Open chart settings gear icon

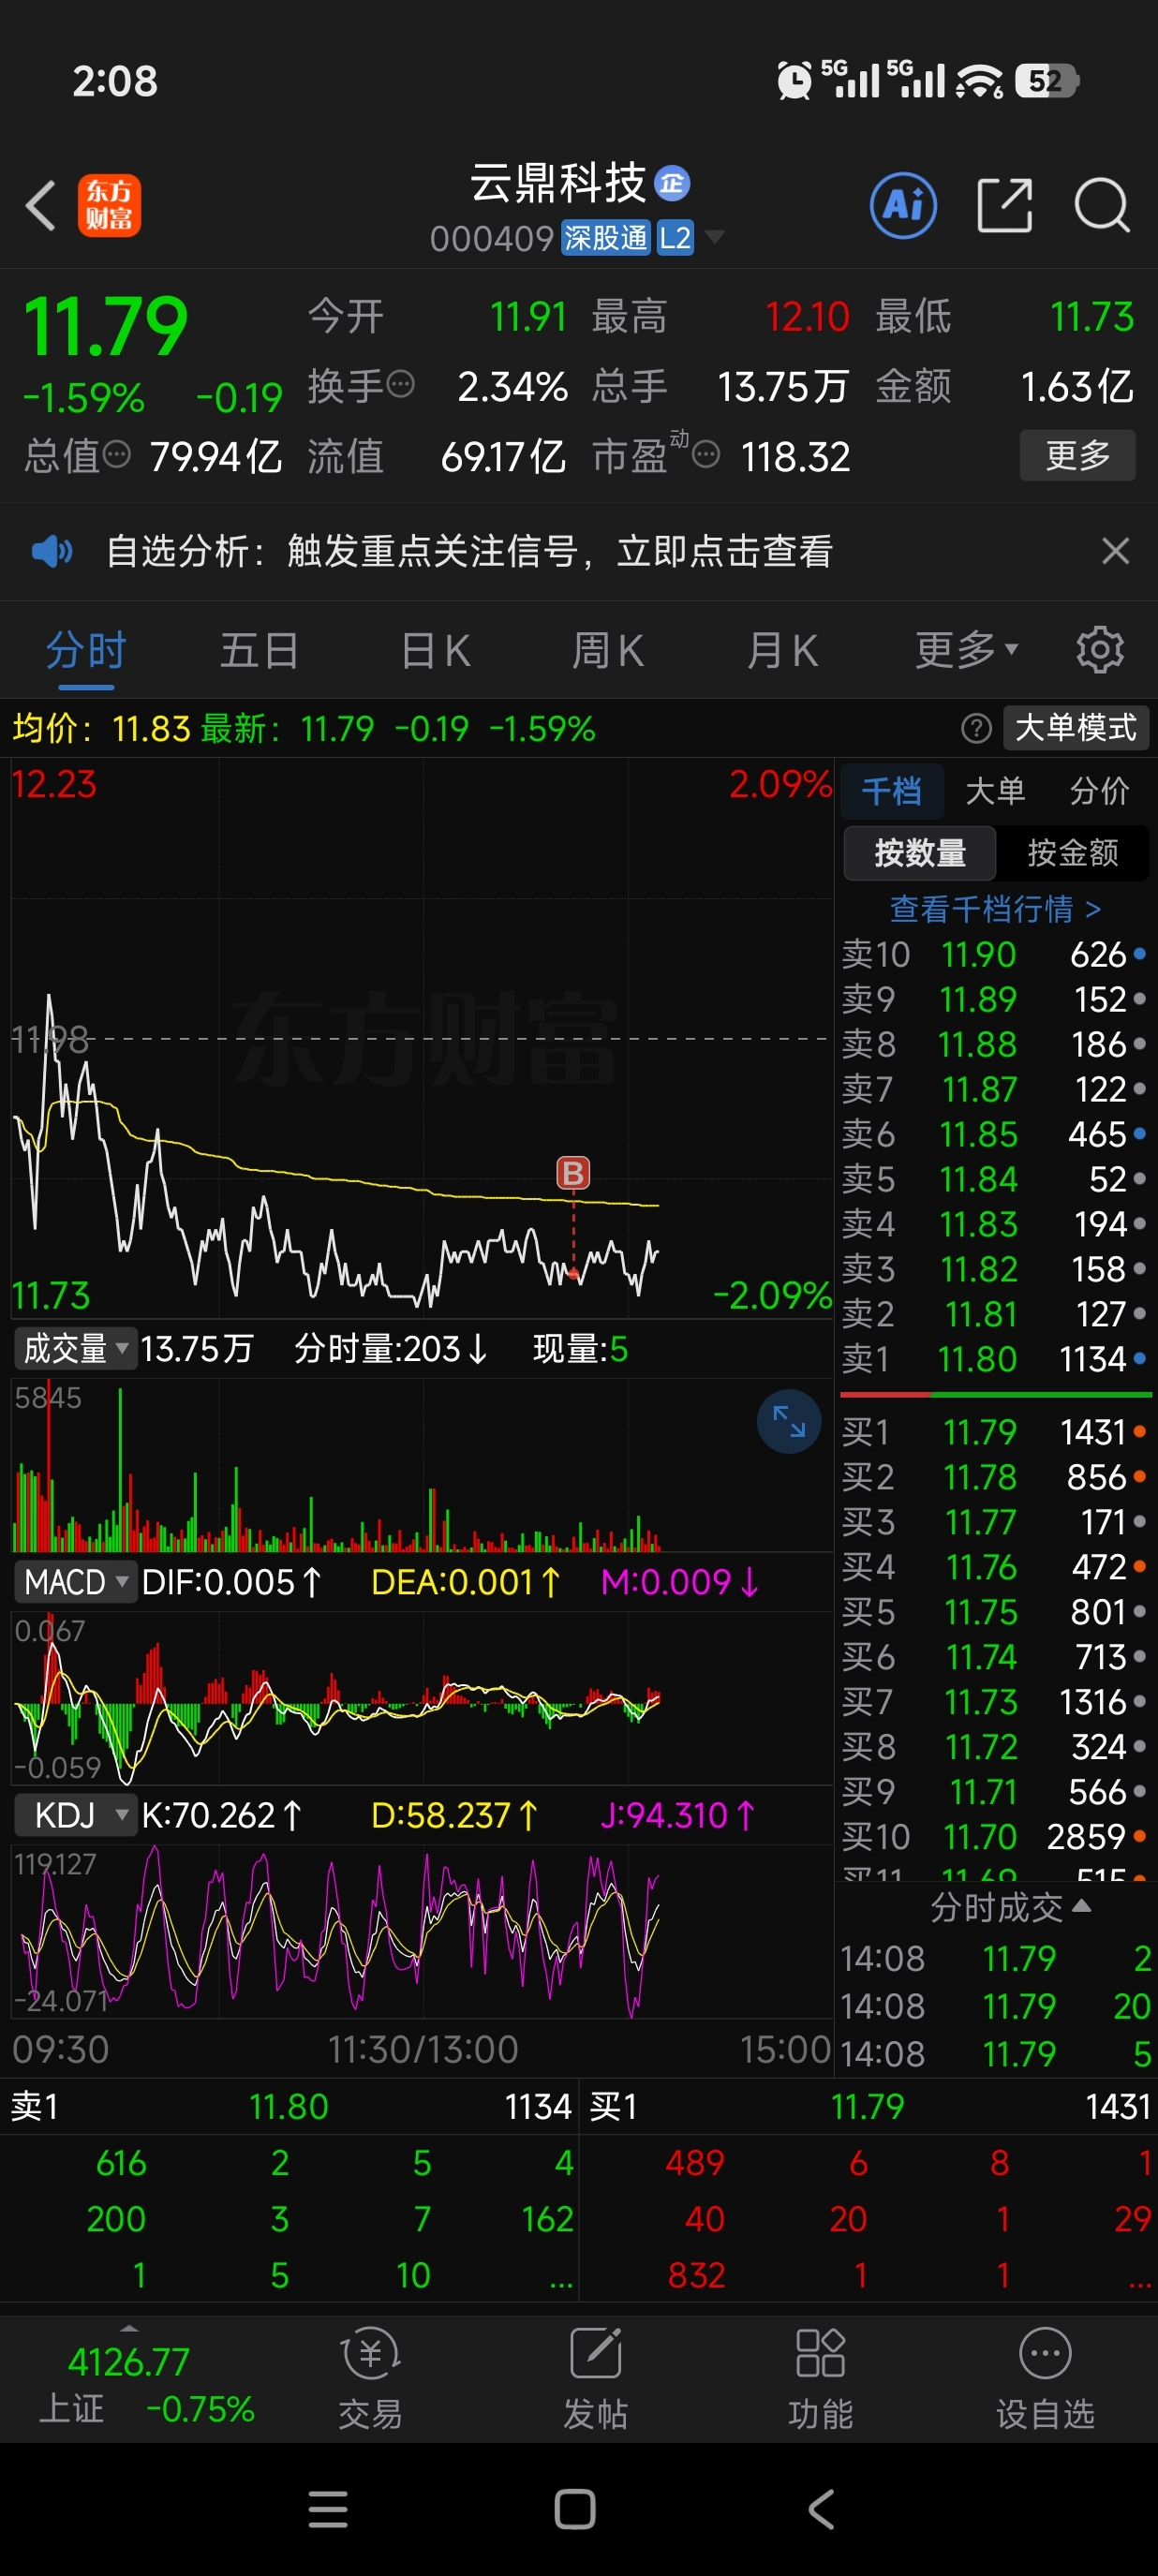point(1100,650)
